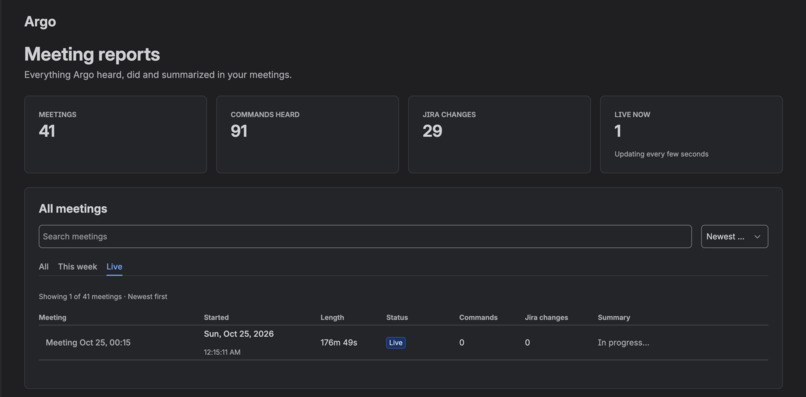Click the Jira changes column header
Viewport: 806px width, 397px height.
[x=546, y=317]
